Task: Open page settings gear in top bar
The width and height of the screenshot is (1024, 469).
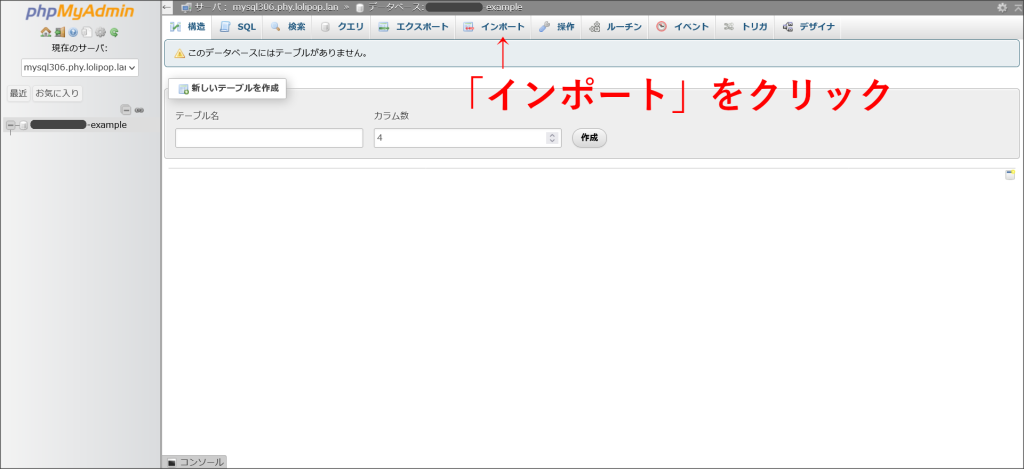Action: pyautogui.click(x=1002, y=7)
